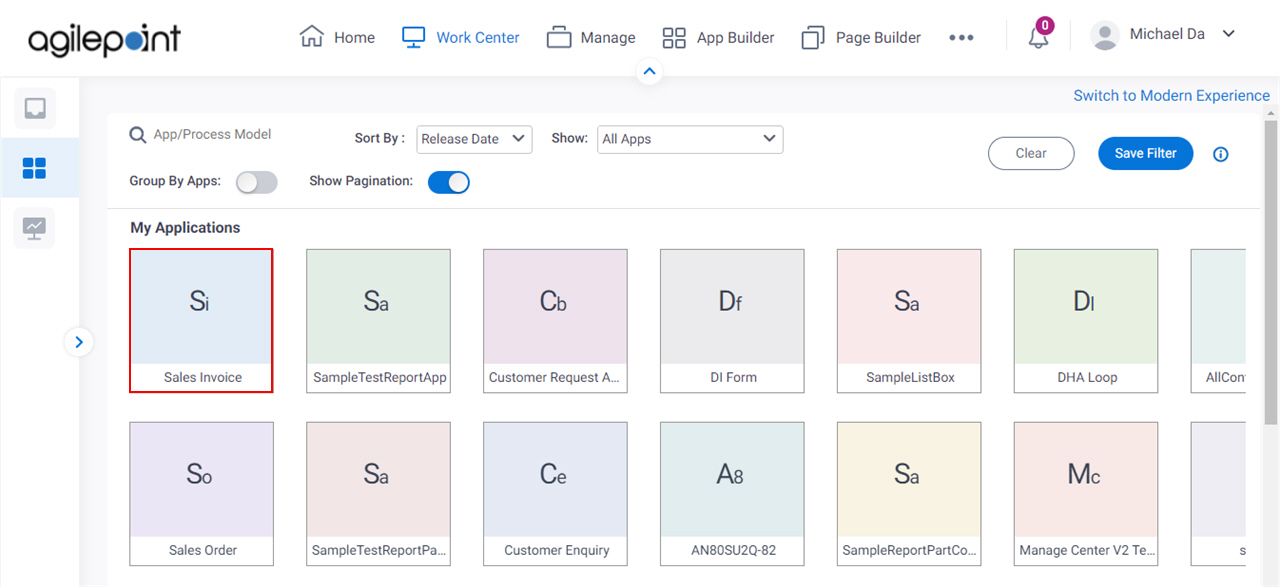Open the Sales Order app tile

click(202, 493)
